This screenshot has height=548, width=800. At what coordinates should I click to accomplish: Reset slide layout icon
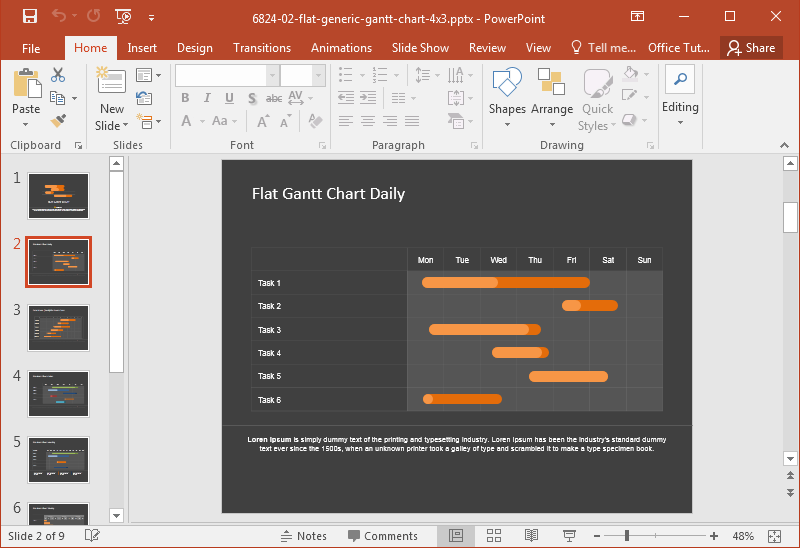coord(144,98)
